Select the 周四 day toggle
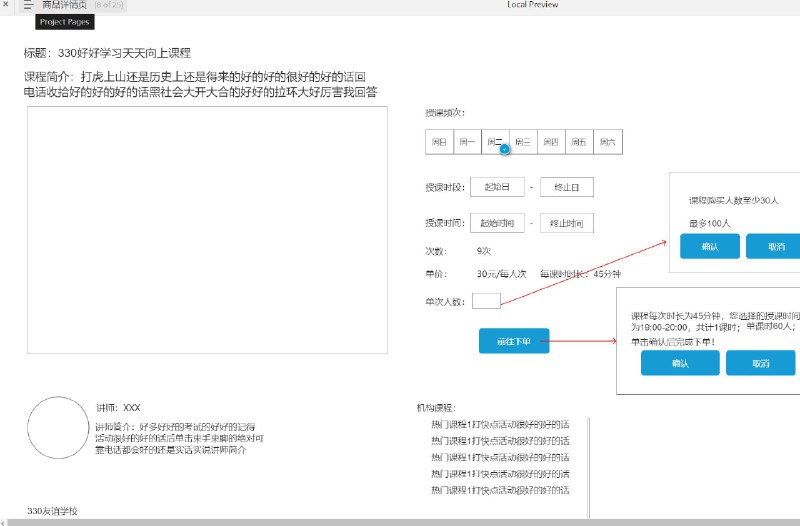This screenshot has width=800, height=526. [551, 142]
